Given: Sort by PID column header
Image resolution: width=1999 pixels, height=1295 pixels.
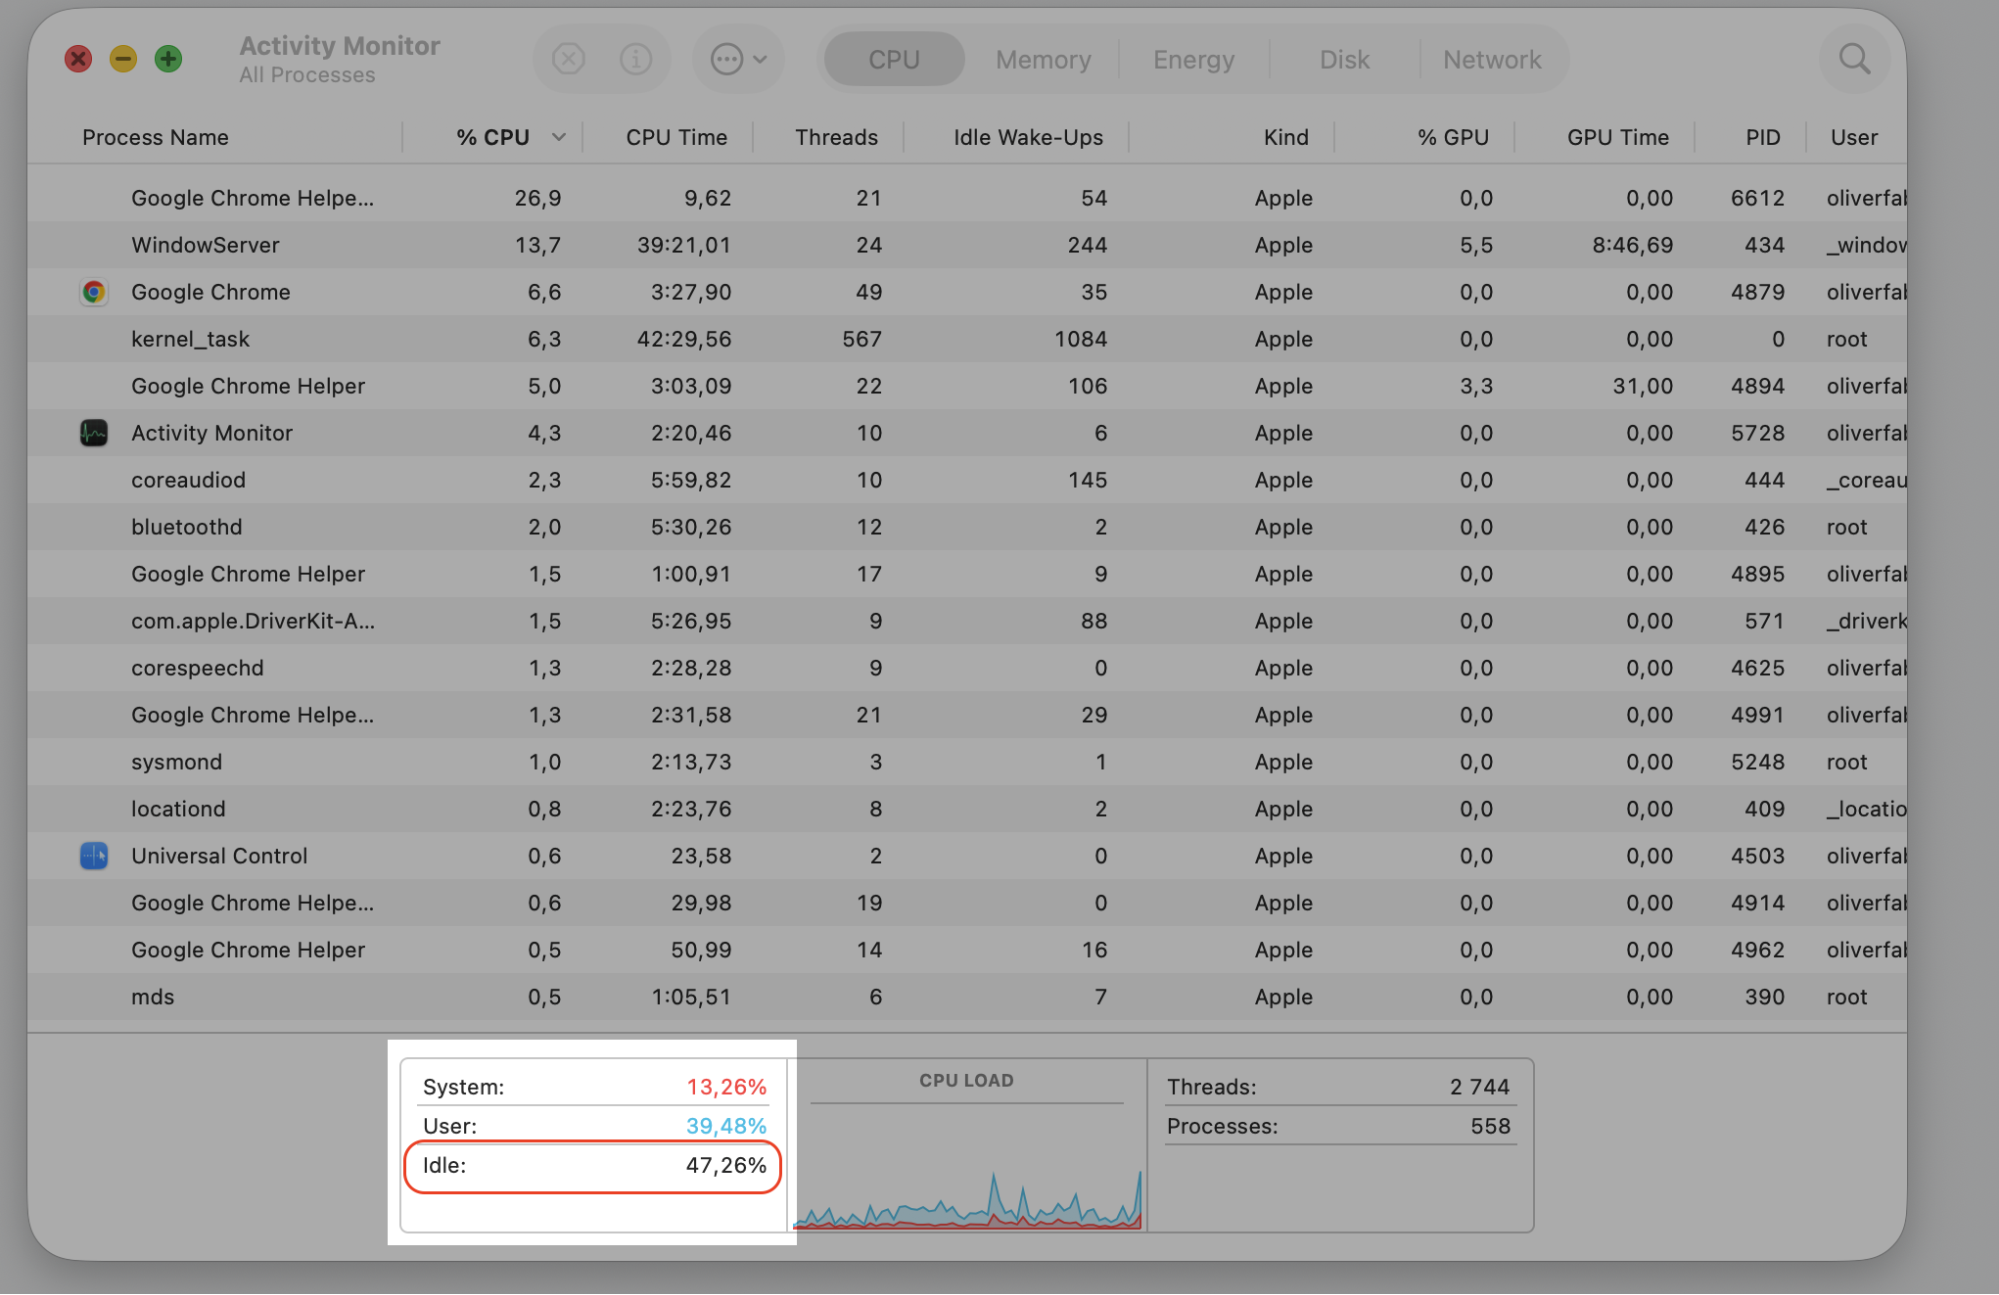Looking at the screenshot, I should click(1763, 137).
